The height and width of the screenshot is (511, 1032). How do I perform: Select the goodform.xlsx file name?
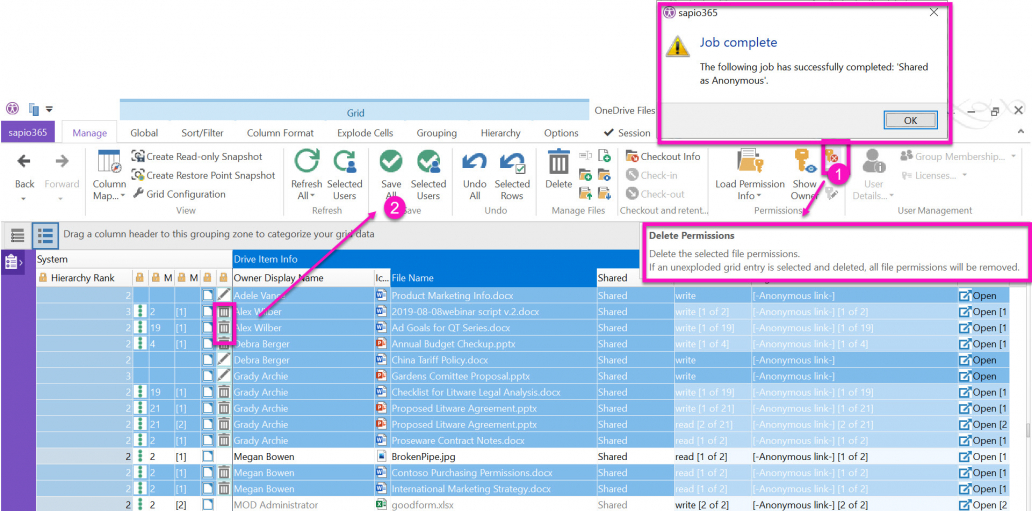coord(423,505)
